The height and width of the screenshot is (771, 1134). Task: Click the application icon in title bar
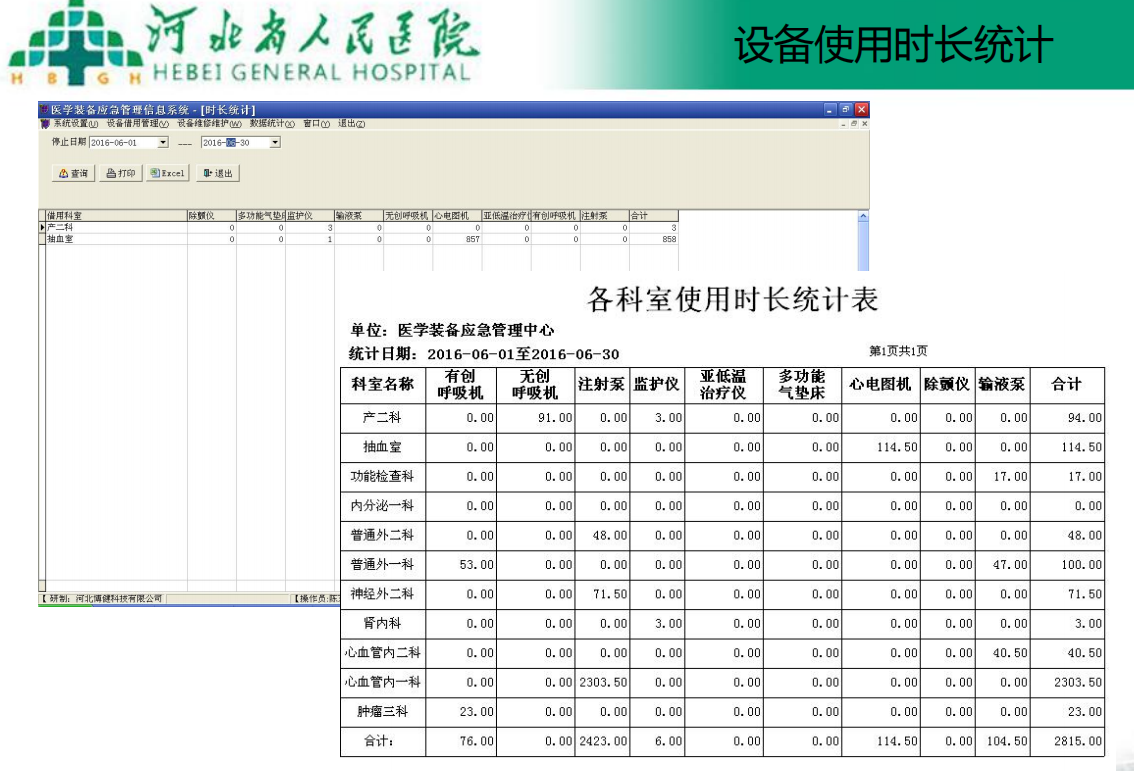click(44, 109)
